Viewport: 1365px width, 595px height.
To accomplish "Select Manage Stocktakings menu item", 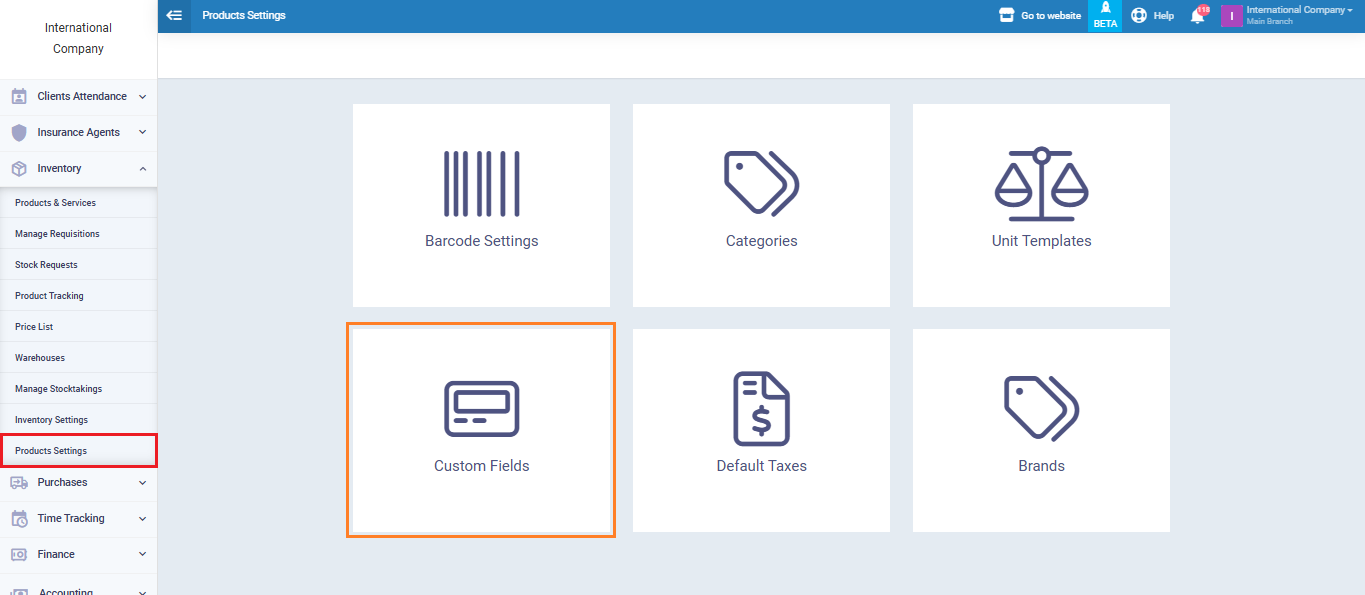I will click(x=59, y=389).
